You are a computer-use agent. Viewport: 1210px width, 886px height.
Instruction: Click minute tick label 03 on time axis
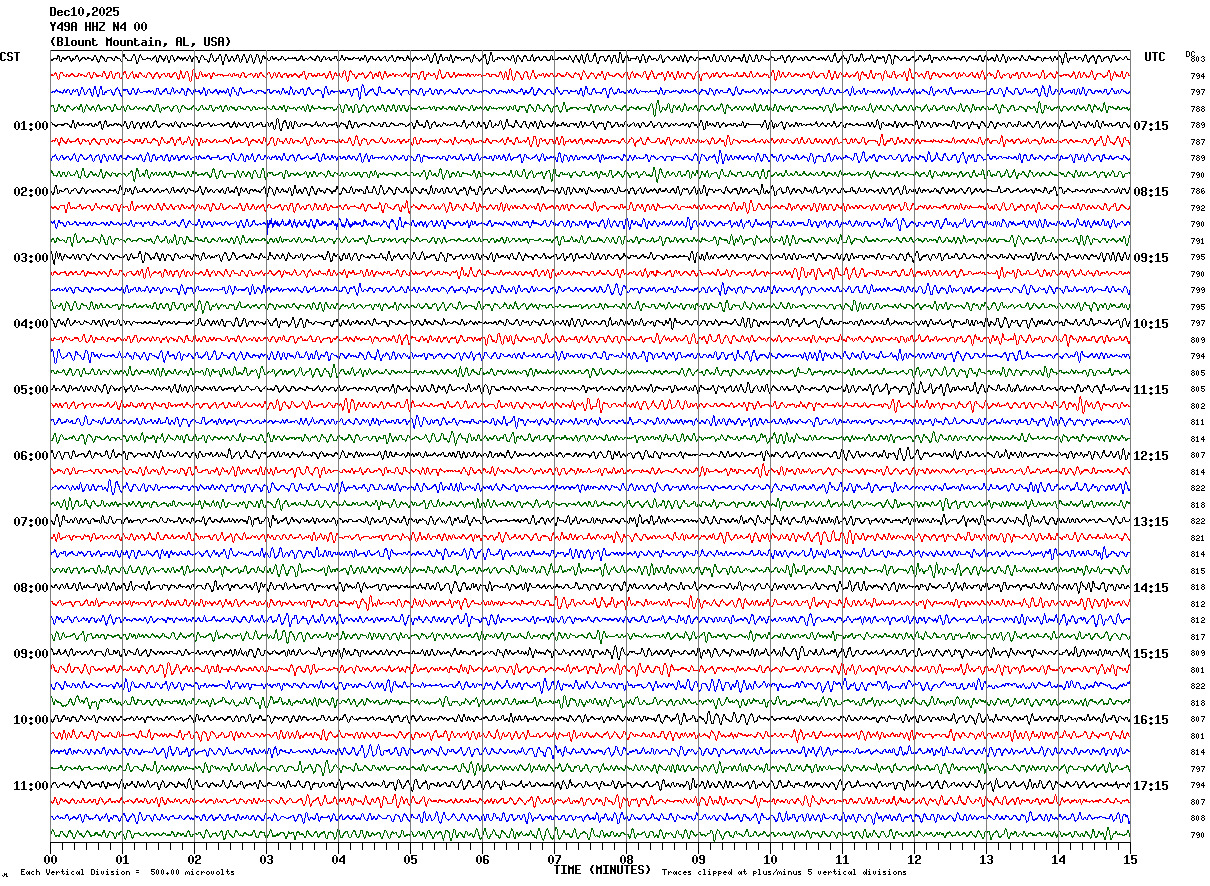click(266, 859)
